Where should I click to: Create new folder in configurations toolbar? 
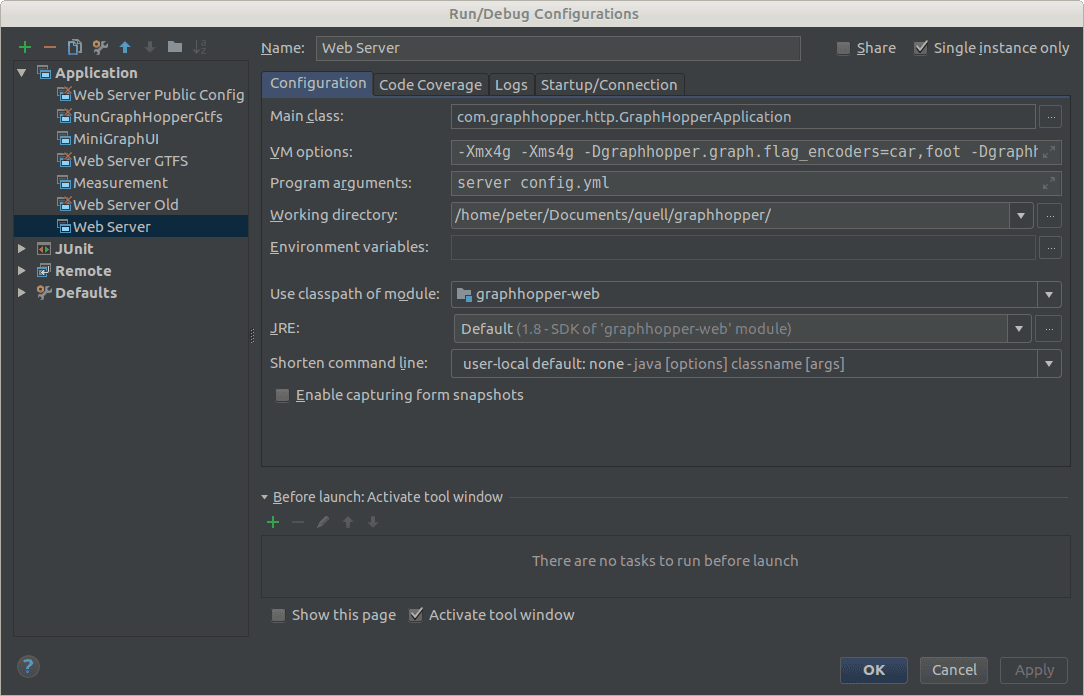click(x=175, y=47)
